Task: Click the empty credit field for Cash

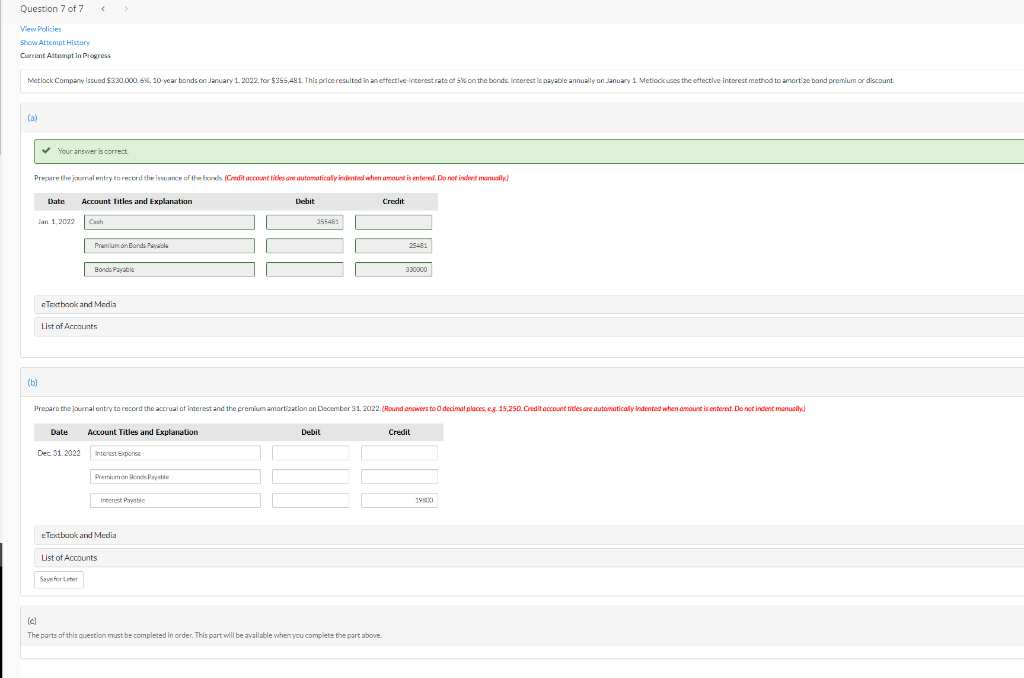Action: 393,222
